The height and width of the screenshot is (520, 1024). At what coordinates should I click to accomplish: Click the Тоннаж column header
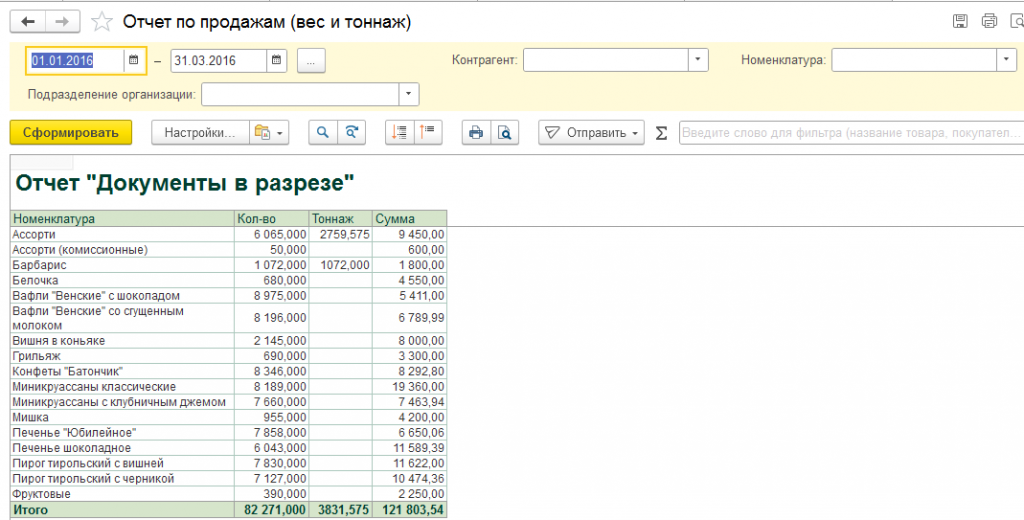(x=341, y=219)
